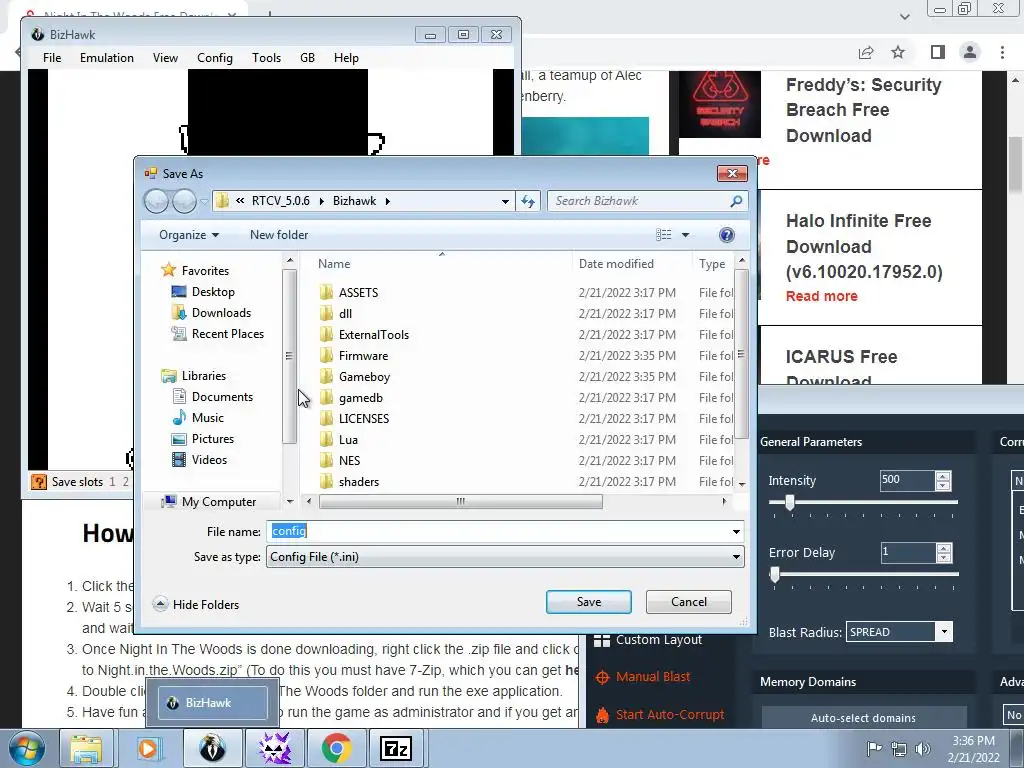Click Start Auto-Corrupt in RTCV
This screenshot has height=768, width=1024.
click(x=660, y=714)
